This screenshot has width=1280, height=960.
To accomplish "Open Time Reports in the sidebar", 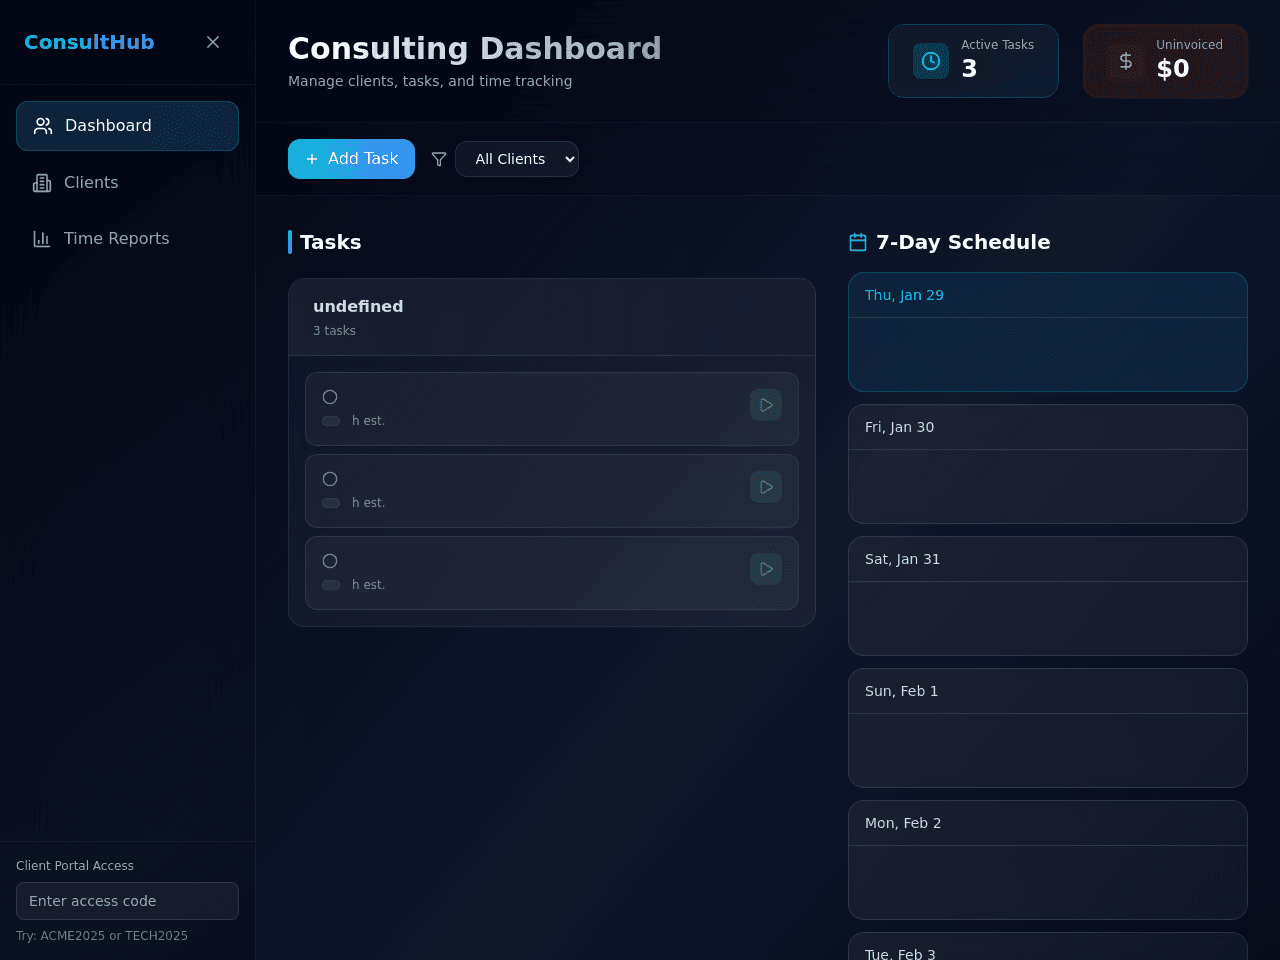I will 127,239.
